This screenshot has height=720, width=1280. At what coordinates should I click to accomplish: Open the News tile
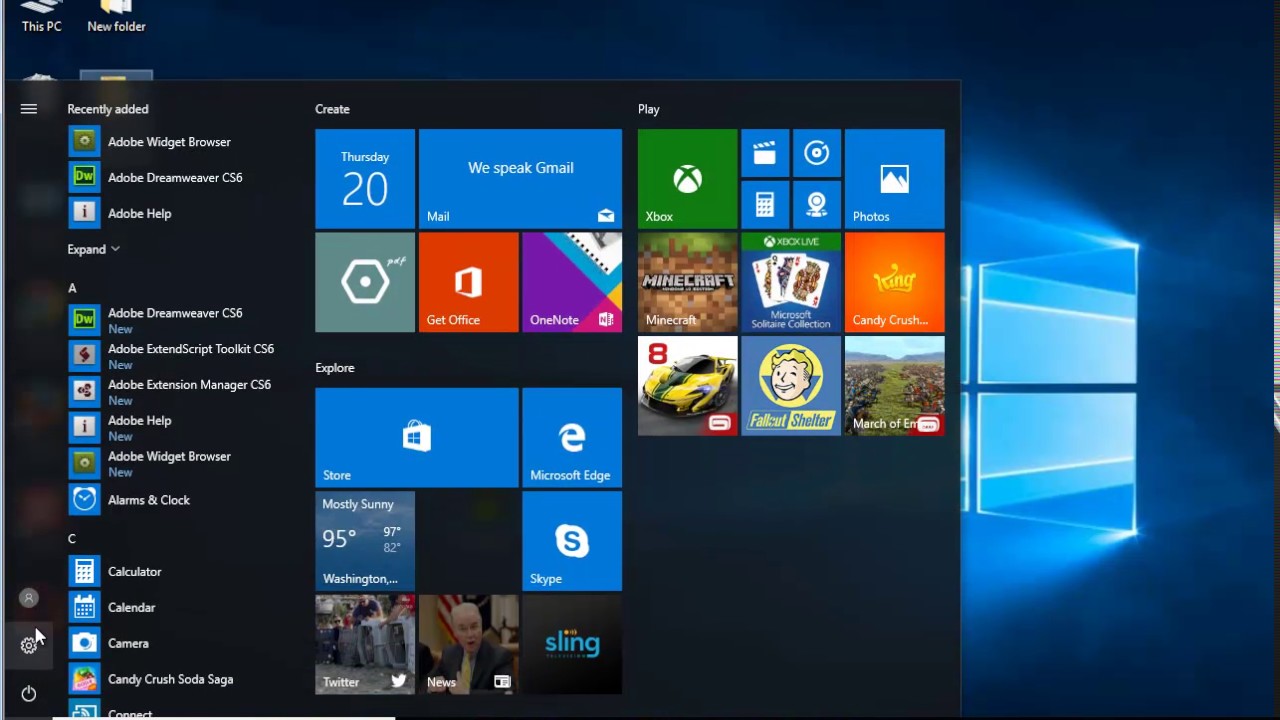[x=468, y=645]
